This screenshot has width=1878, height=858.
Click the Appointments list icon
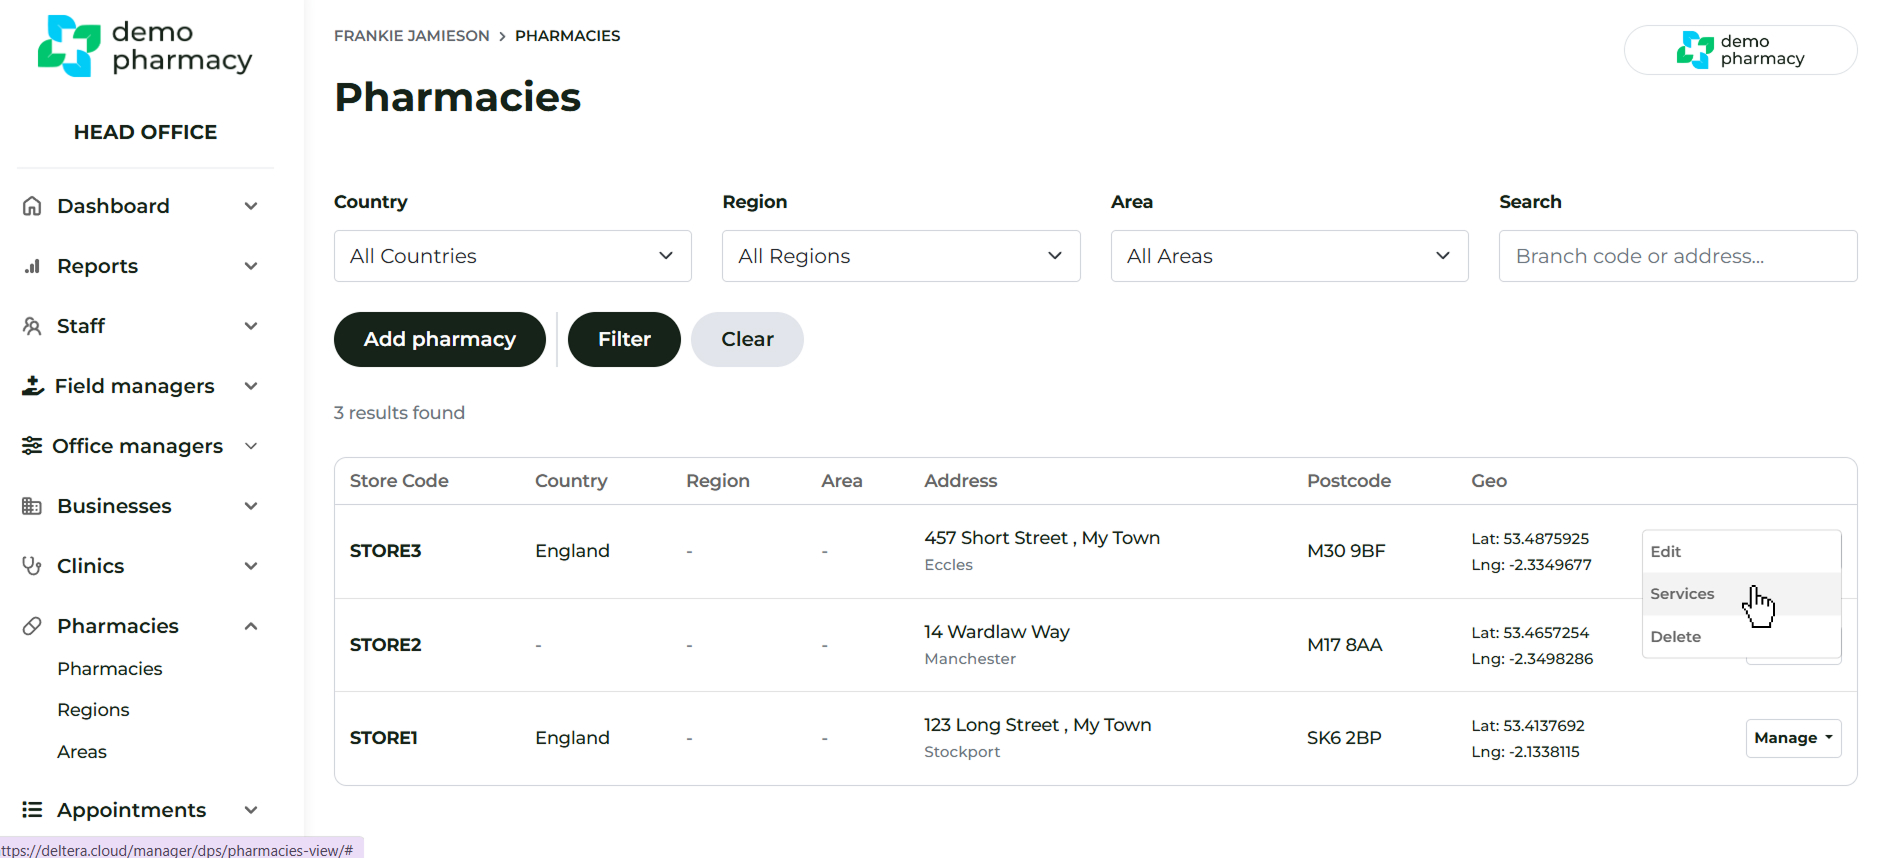[x=32, y=810]
